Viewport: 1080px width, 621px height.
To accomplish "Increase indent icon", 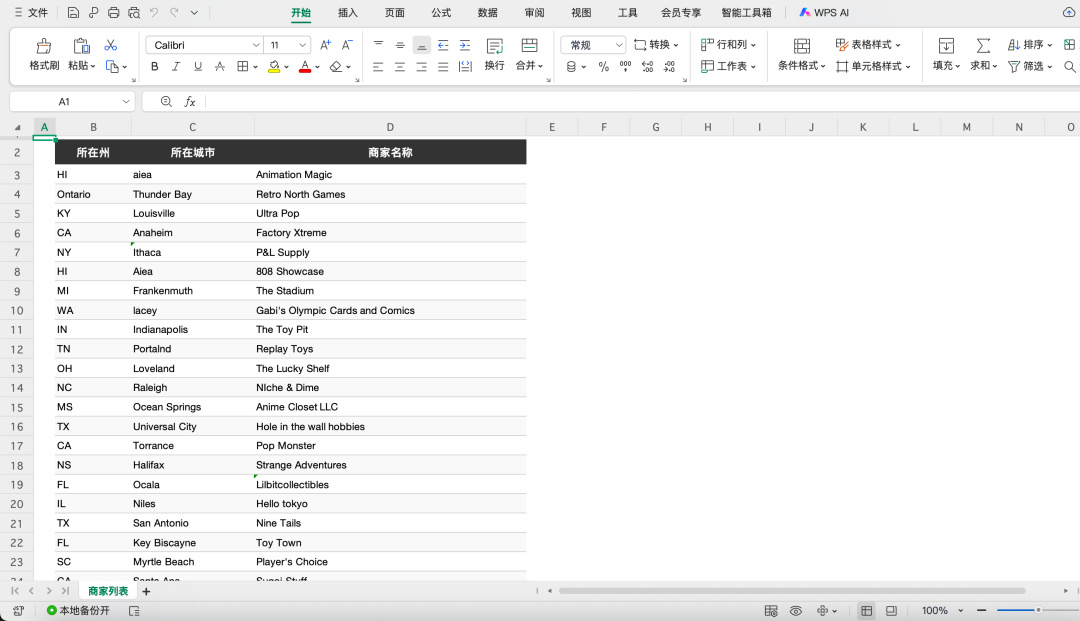I will click(x=465, y=45).
